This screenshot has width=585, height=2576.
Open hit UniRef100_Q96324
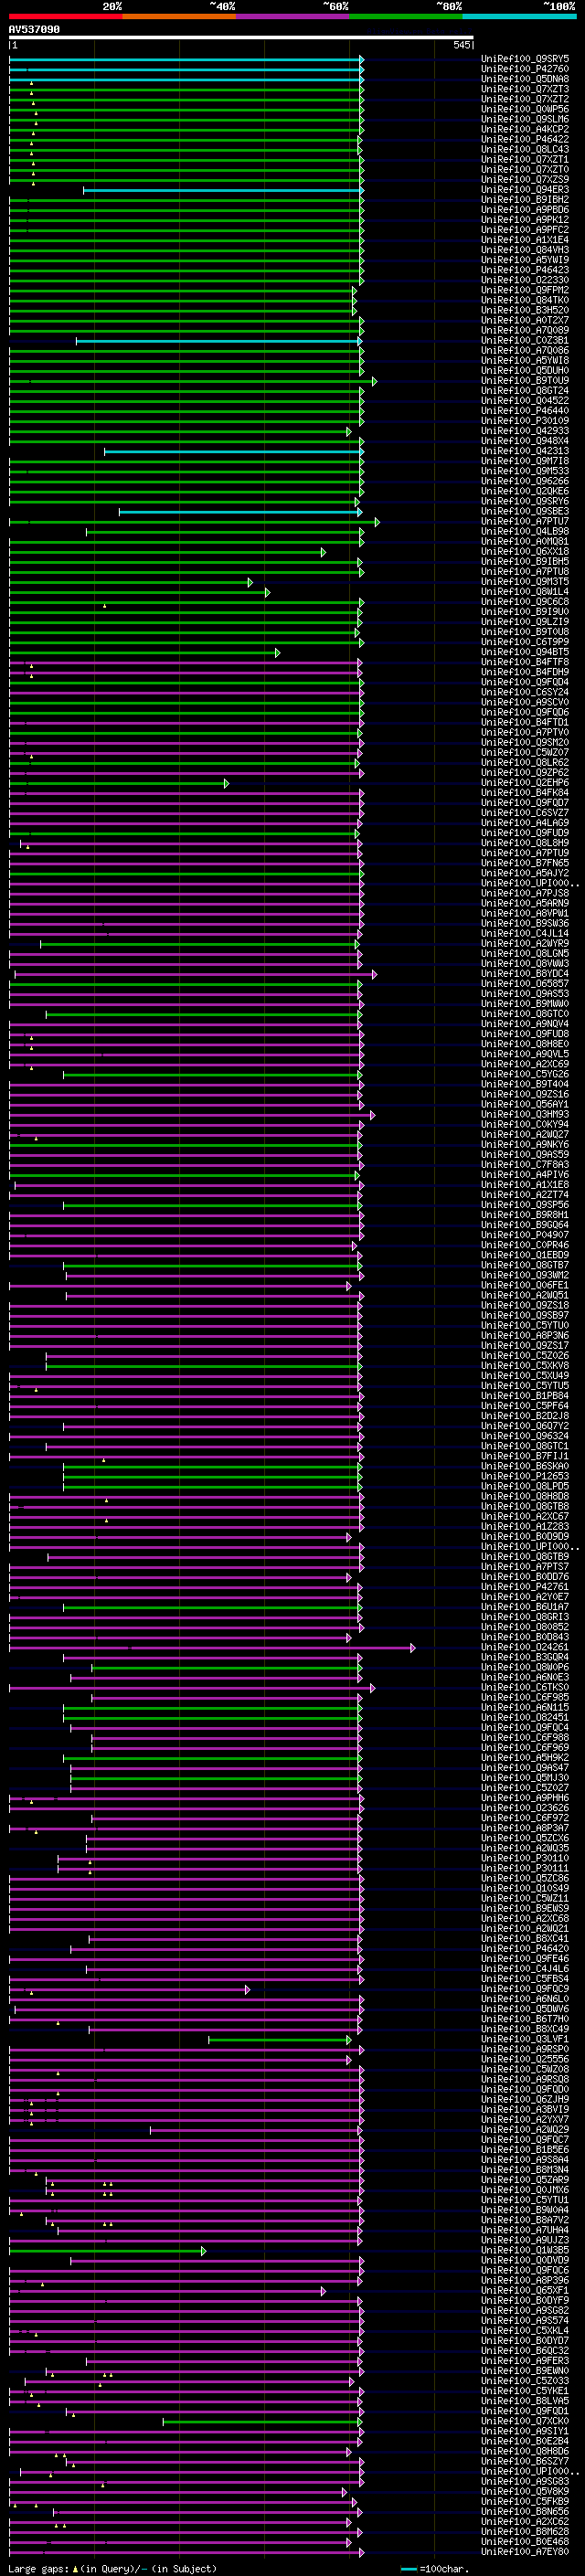(x=525, y=1437)
